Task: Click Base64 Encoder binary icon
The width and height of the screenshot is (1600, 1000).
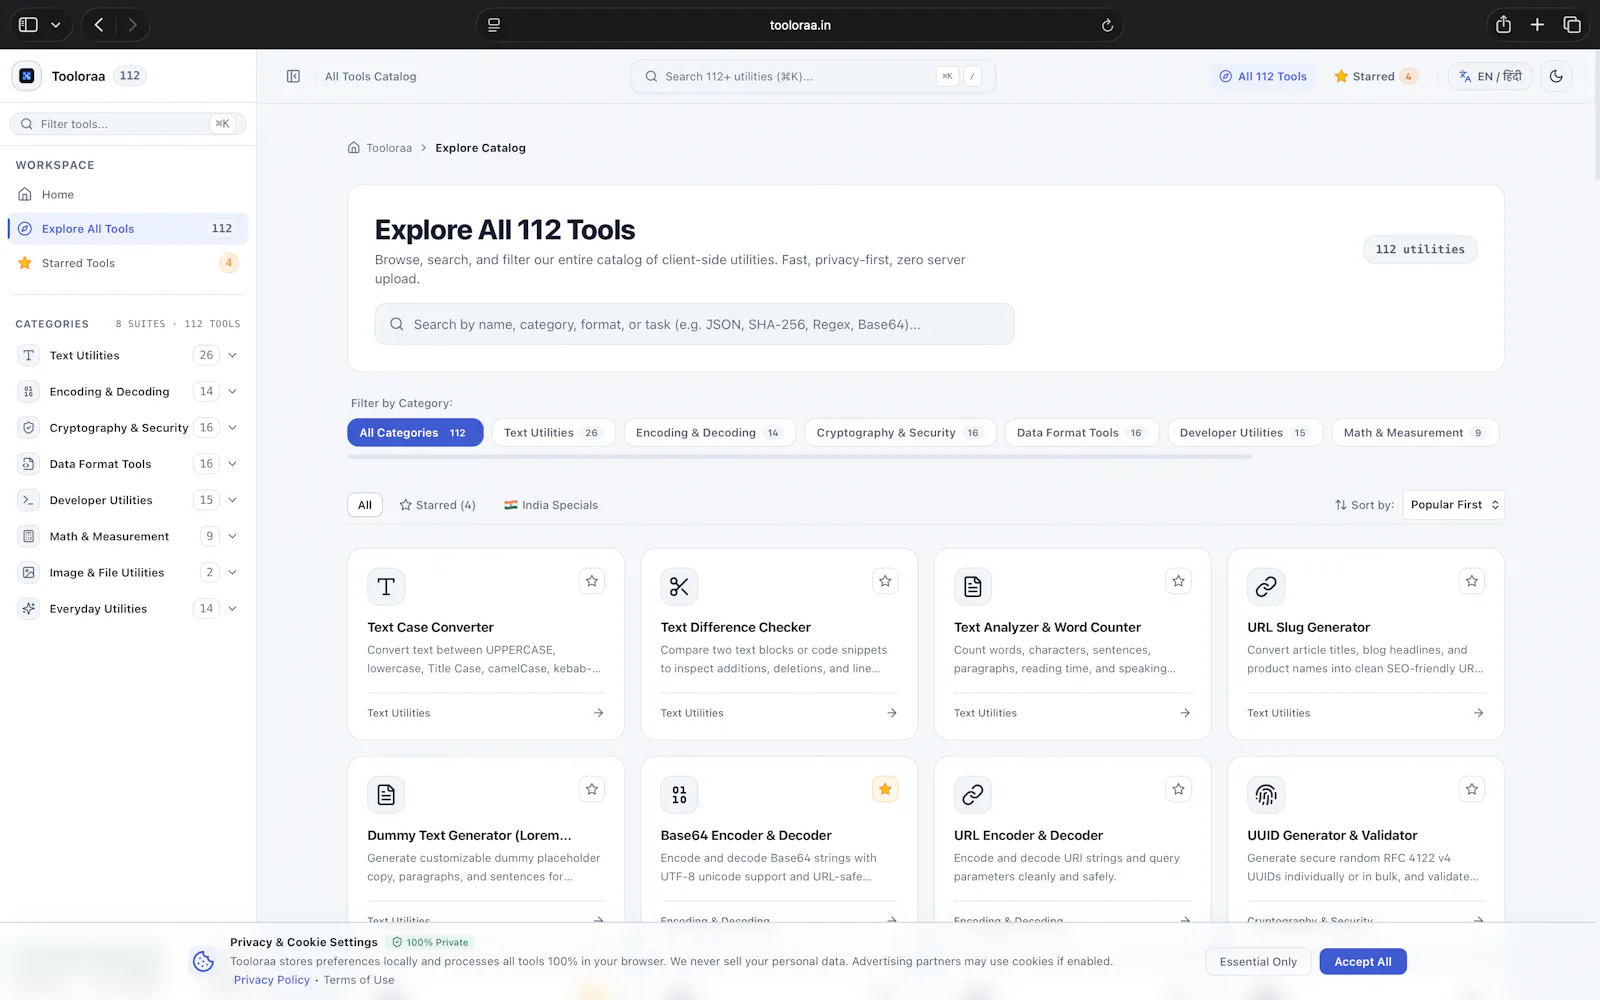Action: [x=679, y=795]
